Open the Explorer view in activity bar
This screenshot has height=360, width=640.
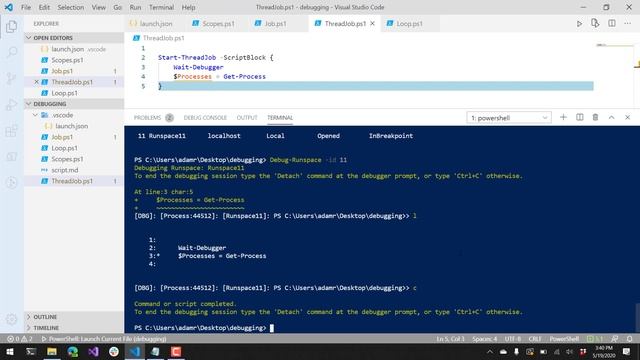click(11, 27)
